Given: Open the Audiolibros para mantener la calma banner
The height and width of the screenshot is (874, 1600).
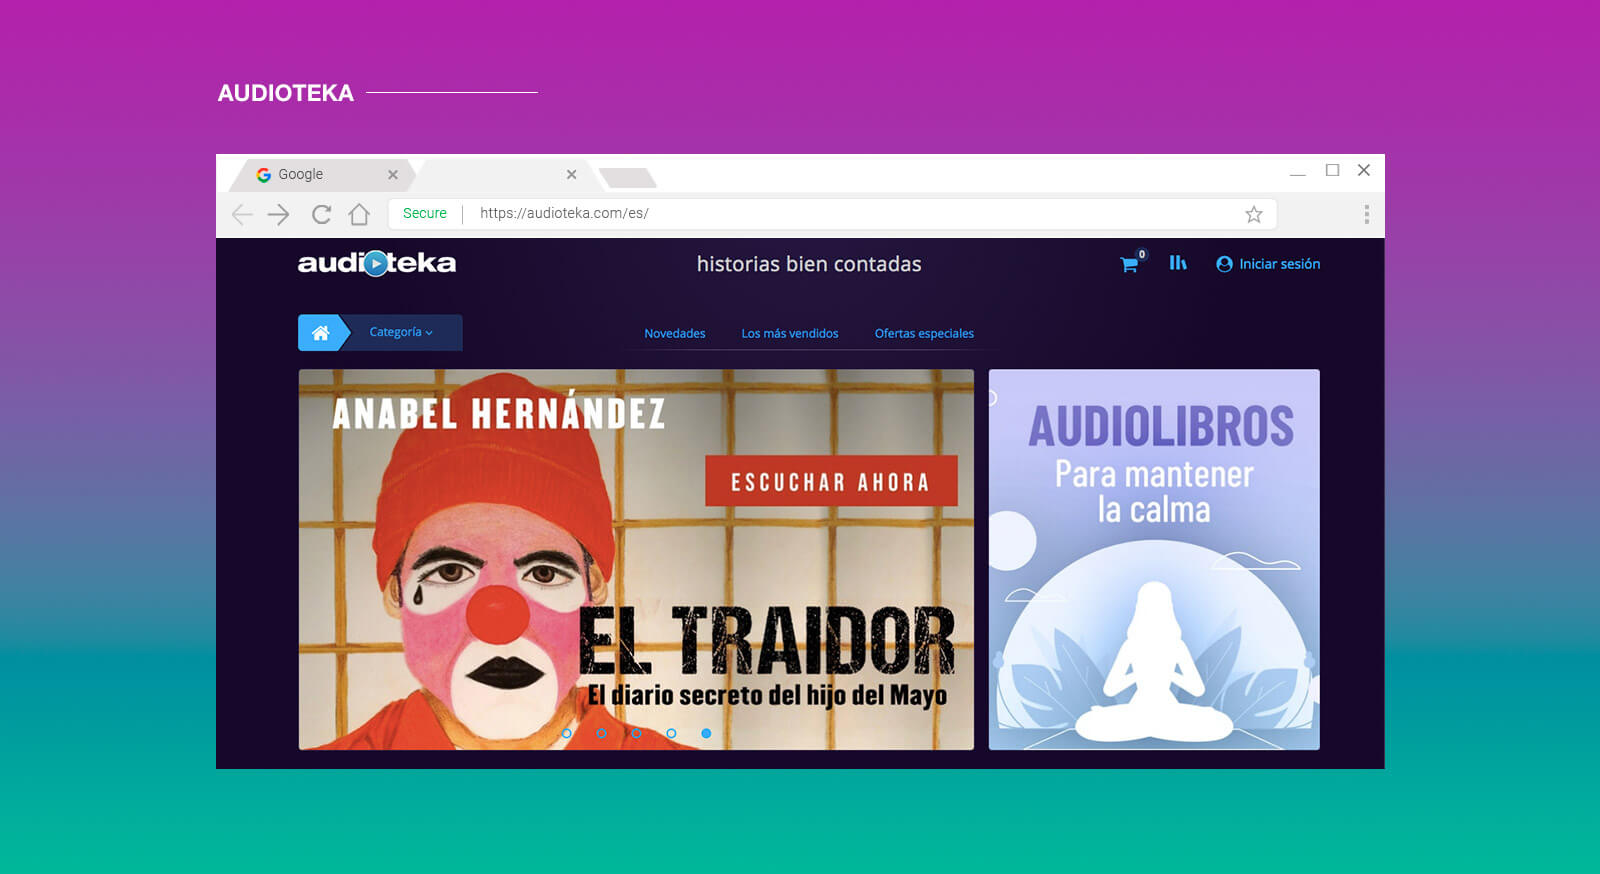Looking at the screenshot, I should tap(1153, 559).
